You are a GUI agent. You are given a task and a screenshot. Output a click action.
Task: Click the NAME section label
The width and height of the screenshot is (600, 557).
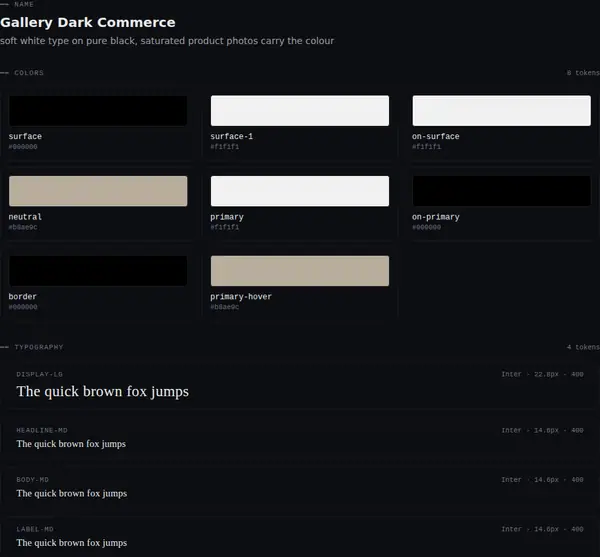(24, 4)
